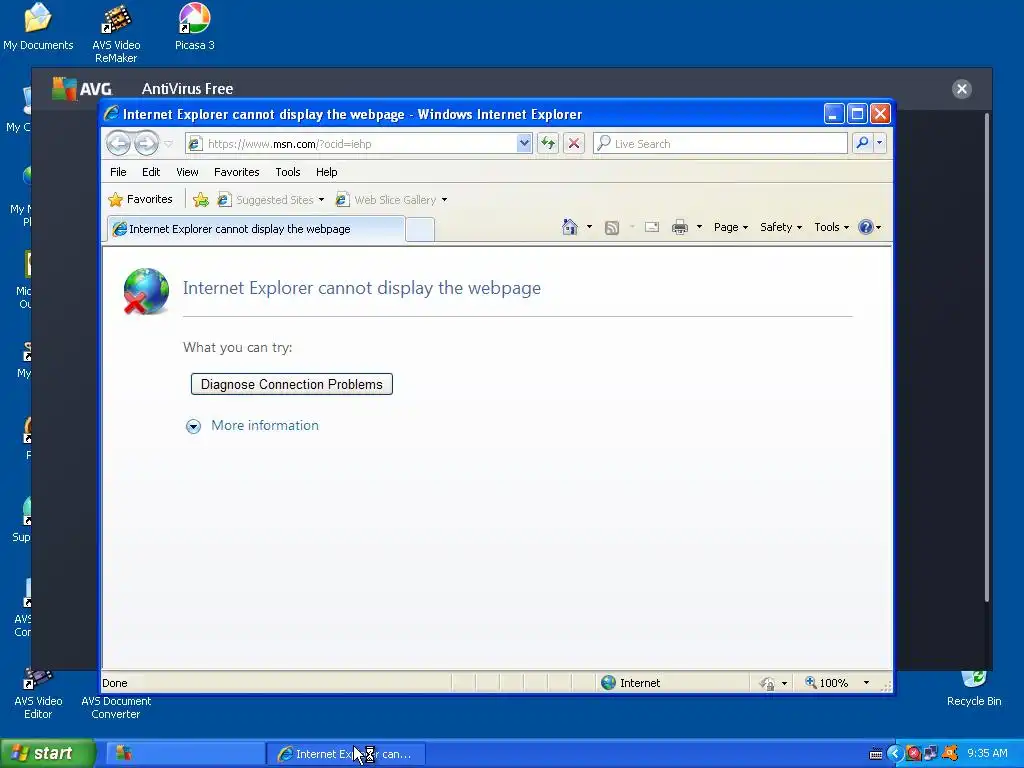
Task: Launch Picasa 3 desktop icon
Action: click(195, 27)
